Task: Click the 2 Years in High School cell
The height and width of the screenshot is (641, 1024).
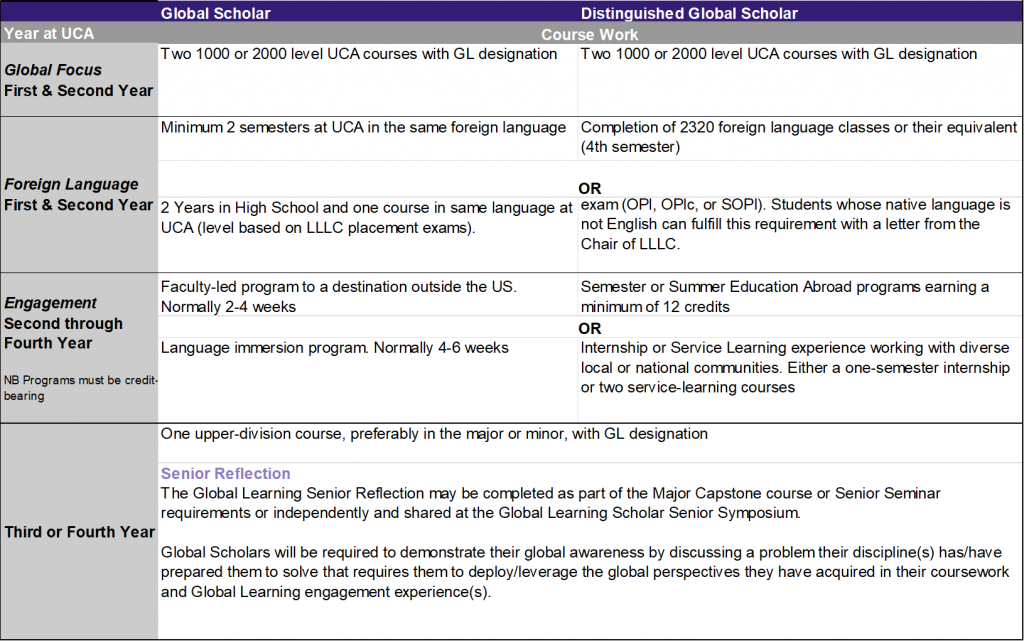Action: pyautogui.click(x=364, y=217)
